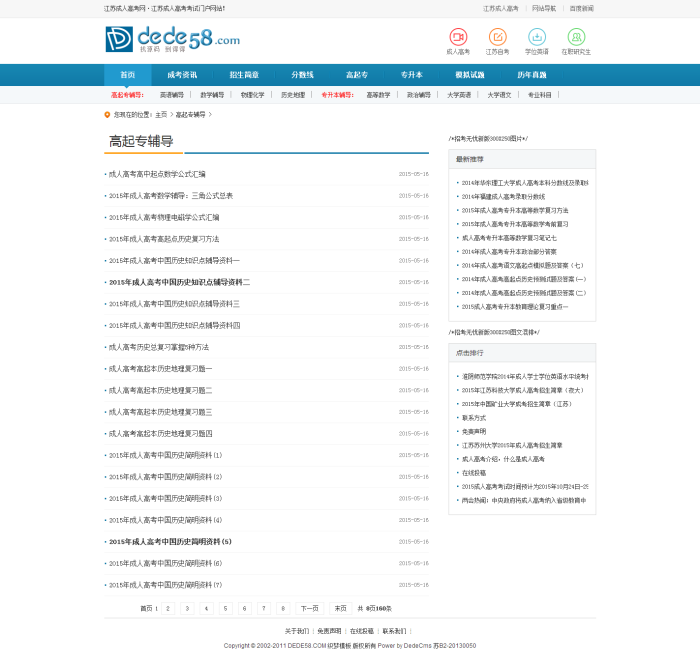This screenshot has height=663, width=700.
Task: Open article 成人高考高中起点数学公式汇编
Action: [x=157, y=174]
